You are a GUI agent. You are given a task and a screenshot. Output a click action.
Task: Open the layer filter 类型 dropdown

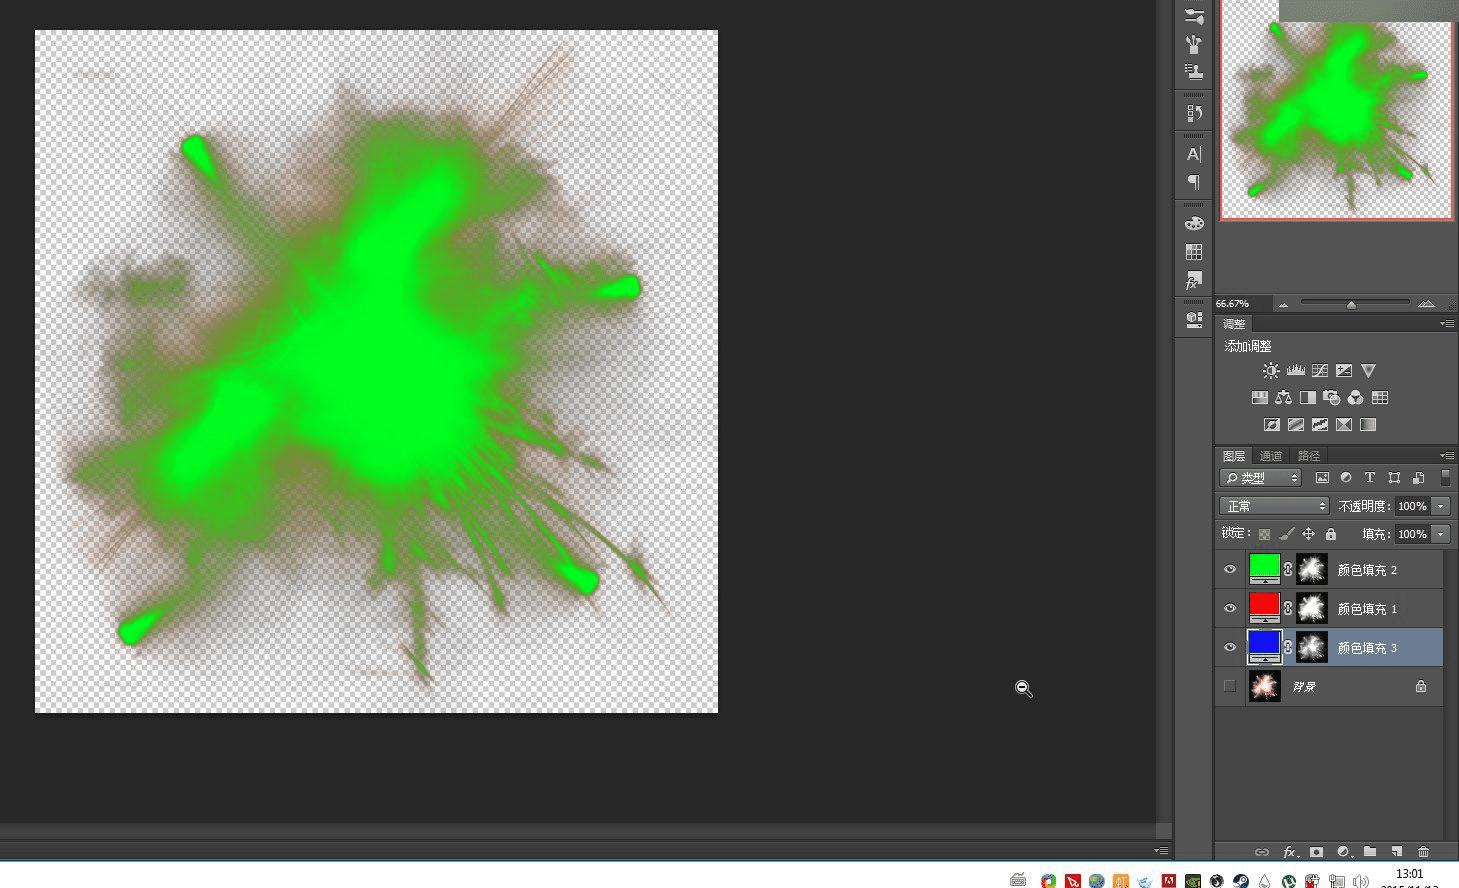tap(1261, 478)
